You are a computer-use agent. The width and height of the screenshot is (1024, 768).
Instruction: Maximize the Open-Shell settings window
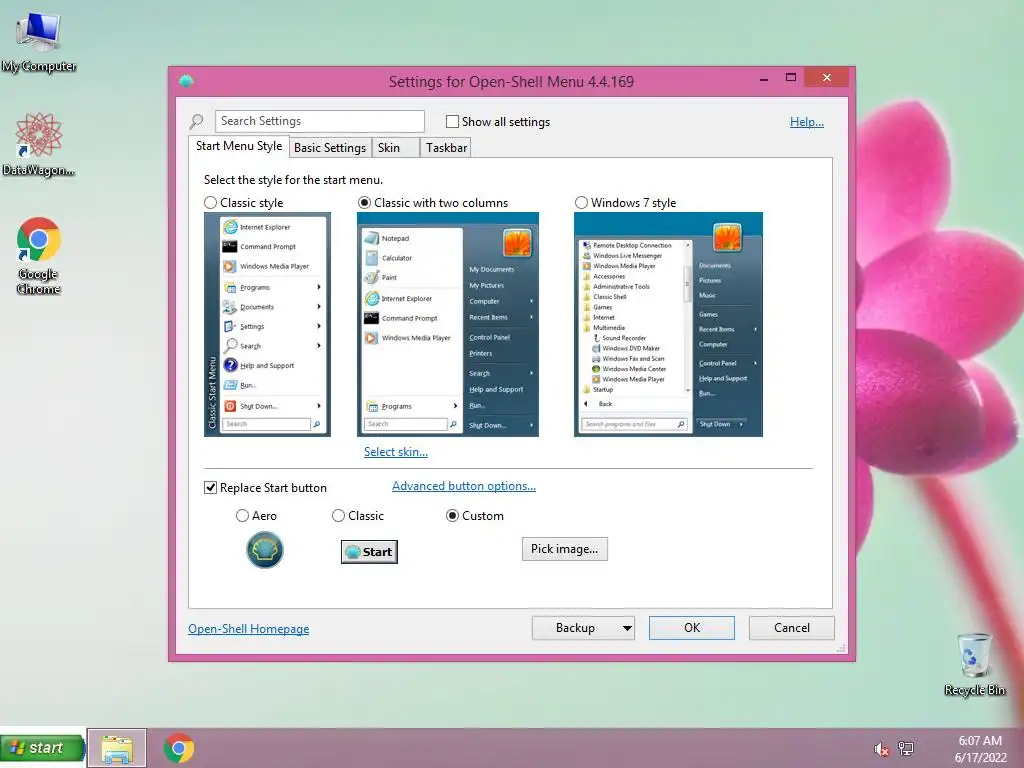(791, 78)
